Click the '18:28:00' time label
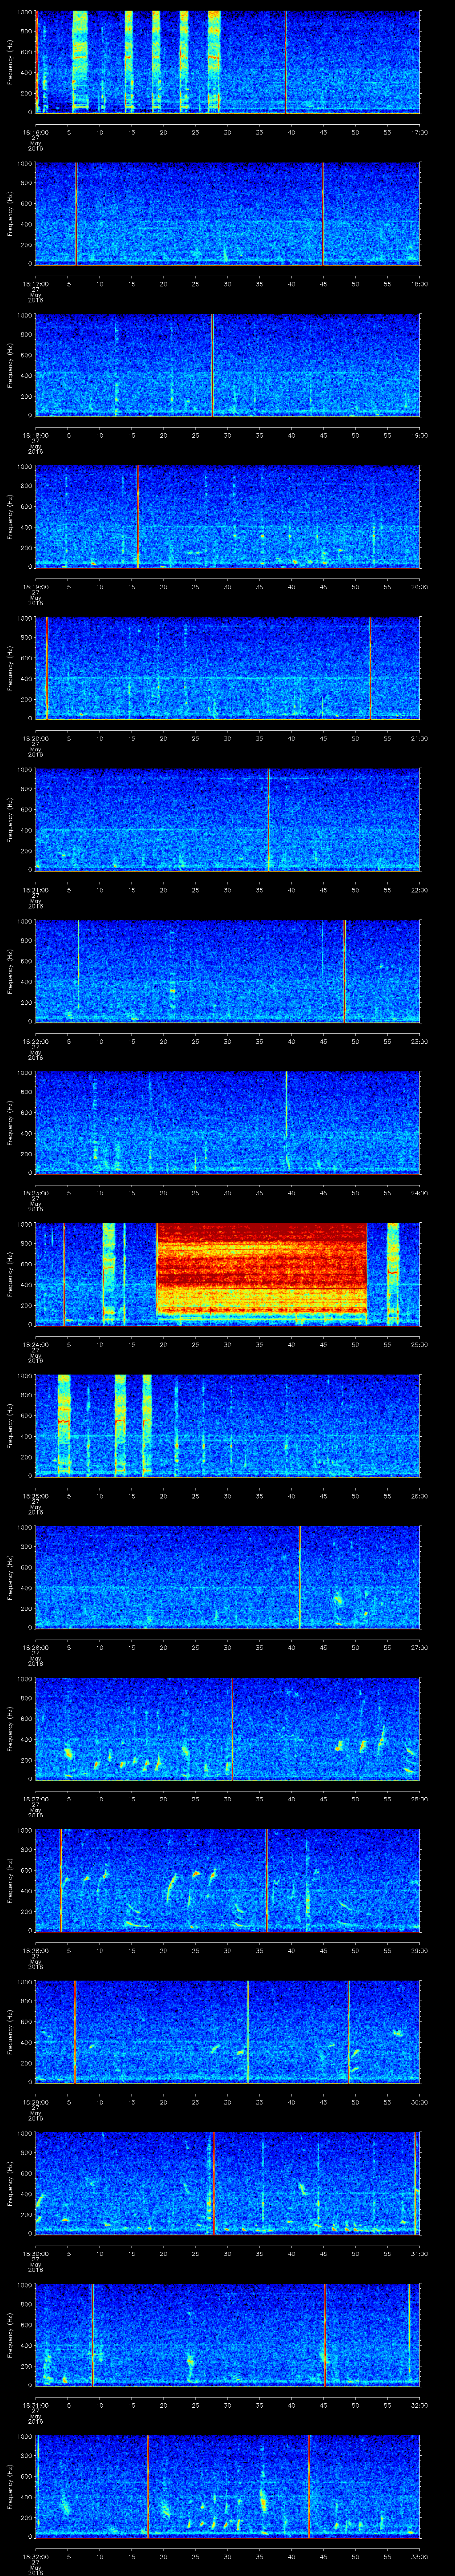The width and height of the screenshot is (455, 2576). coord(36,1950)
